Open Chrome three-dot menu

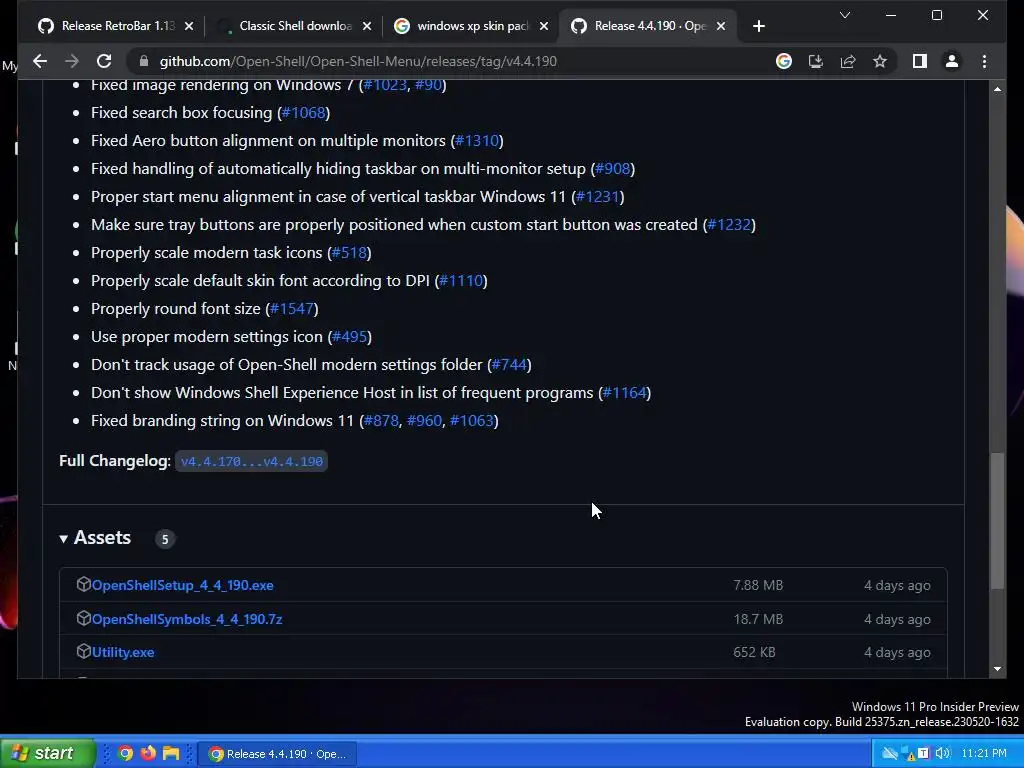[984, 61]
